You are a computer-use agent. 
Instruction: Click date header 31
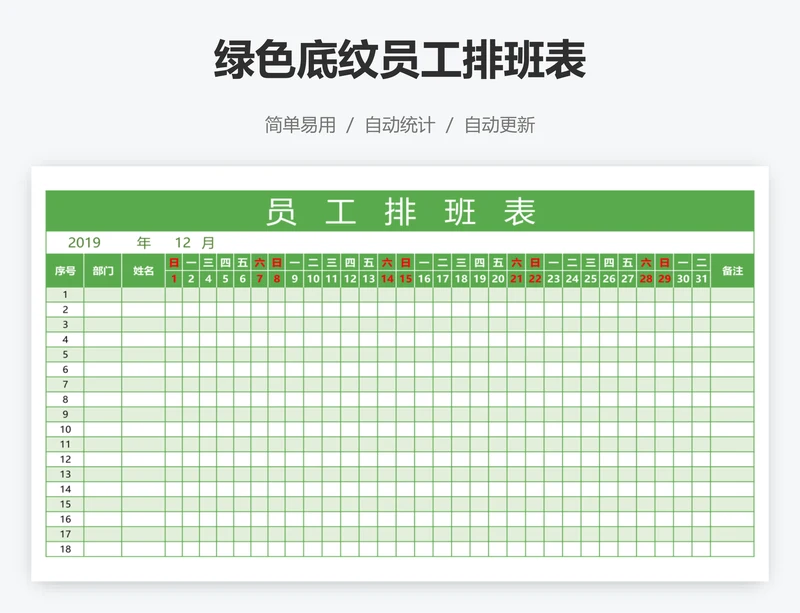tap(701, 279)
